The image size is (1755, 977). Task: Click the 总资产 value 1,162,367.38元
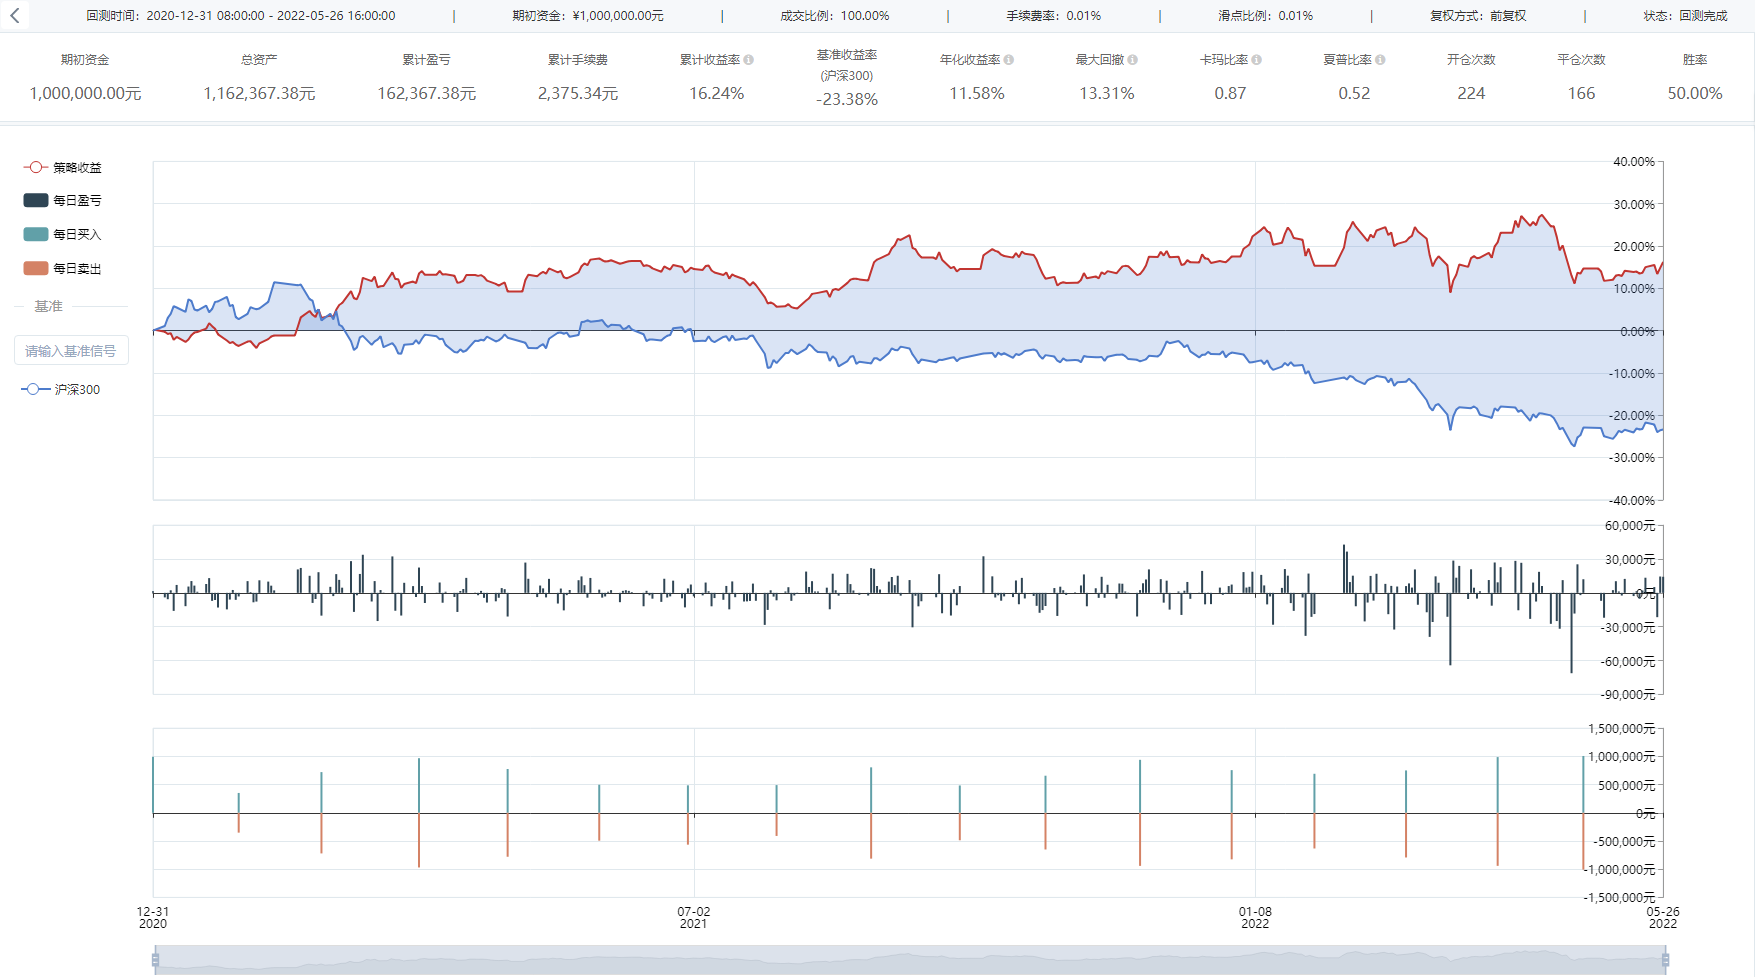pos(259,93)
